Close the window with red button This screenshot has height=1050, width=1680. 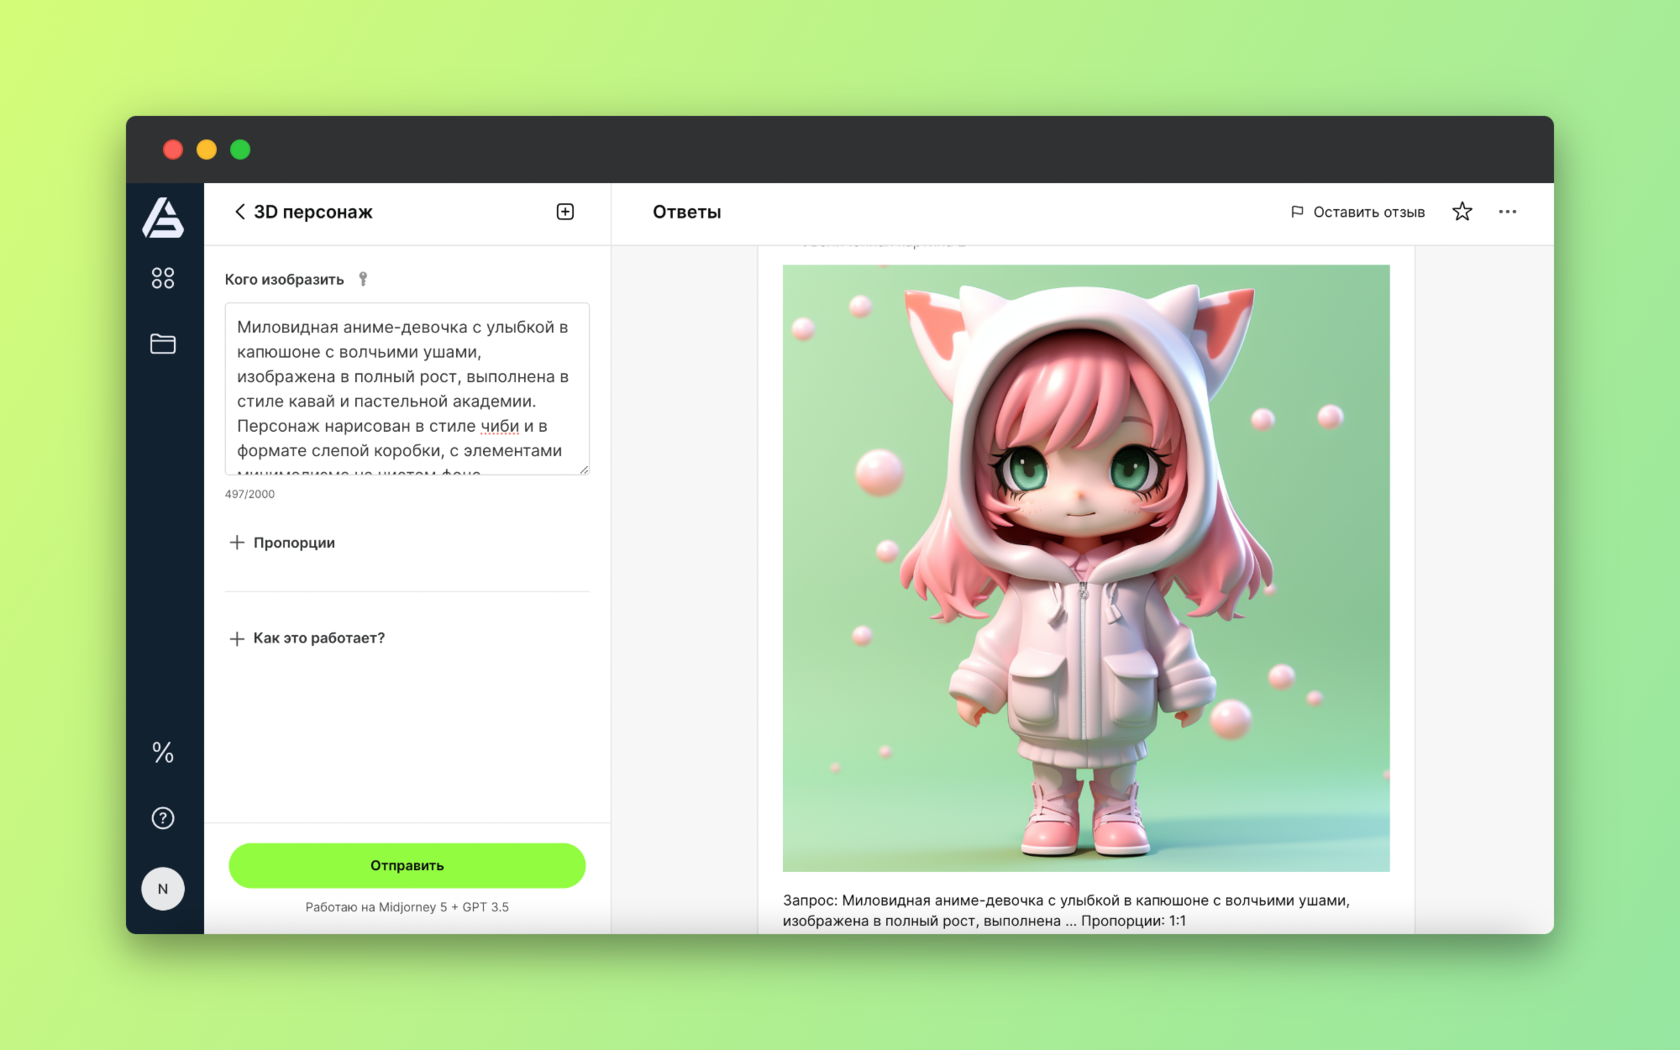click(173, 150)
